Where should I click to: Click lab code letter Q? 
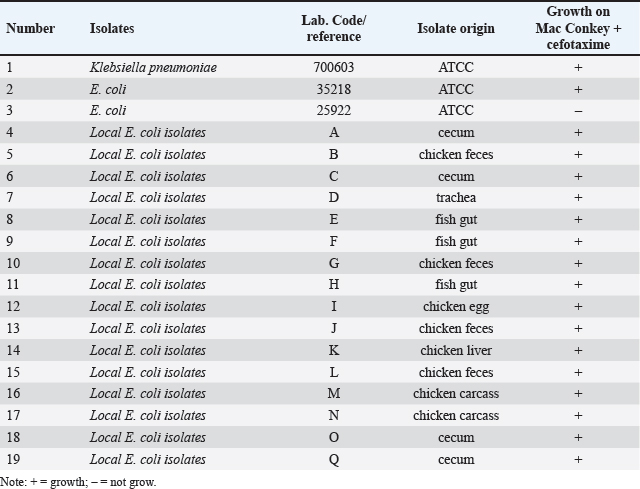tap(334, 459)
